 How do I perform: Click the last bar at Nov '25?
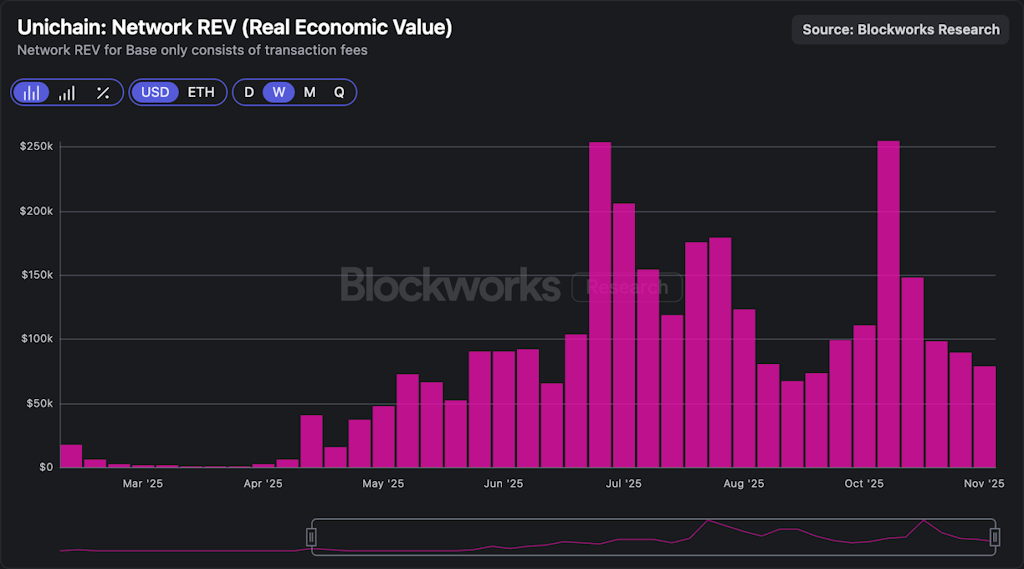pyautogui.click(x=984, y=417)
